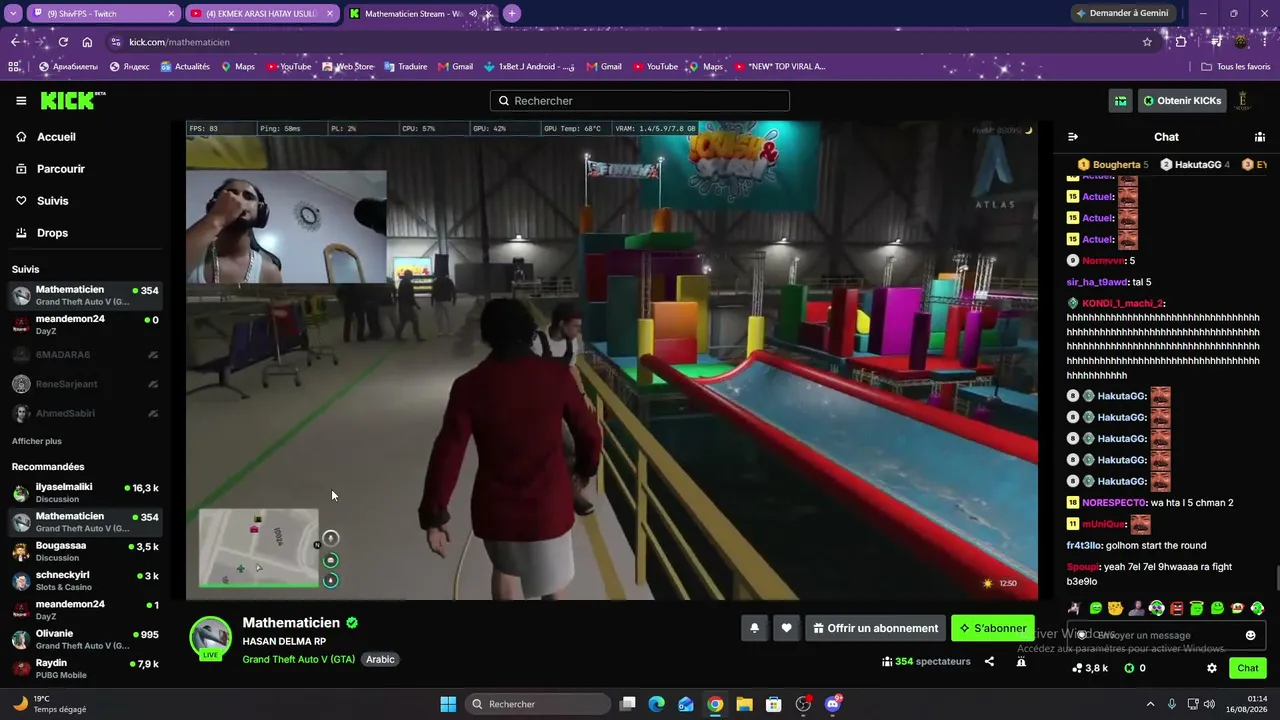The height and width of the screenshot is (720, 1280).
Task: Send message with green Chat button
Action: click(1248, 668)
